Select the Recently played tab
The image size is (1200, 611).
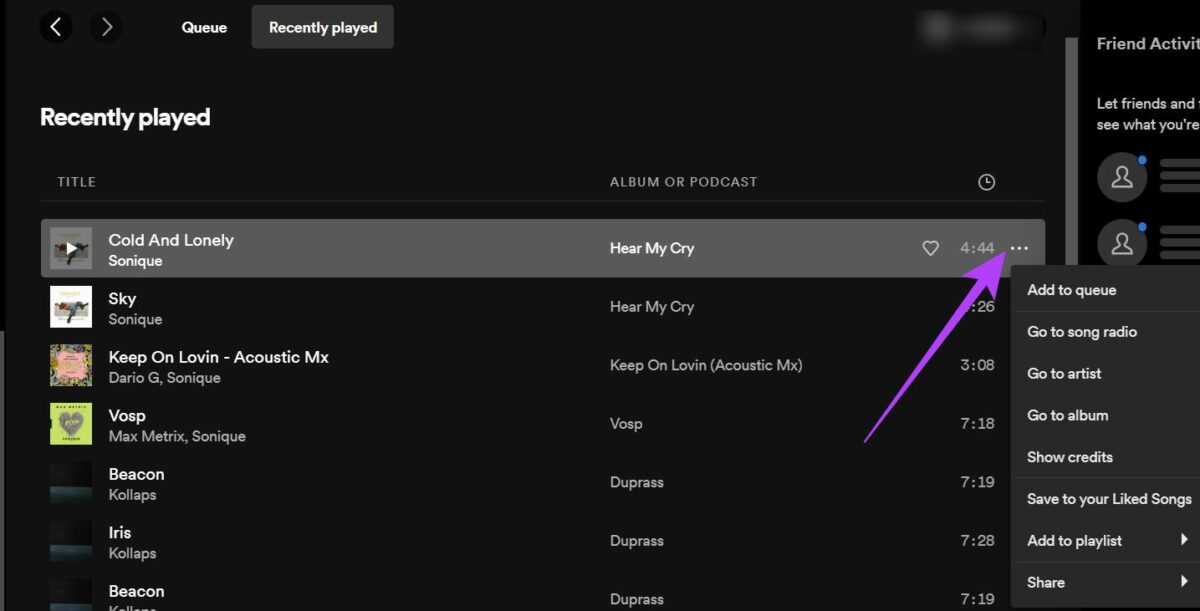[x=323, y=27]
